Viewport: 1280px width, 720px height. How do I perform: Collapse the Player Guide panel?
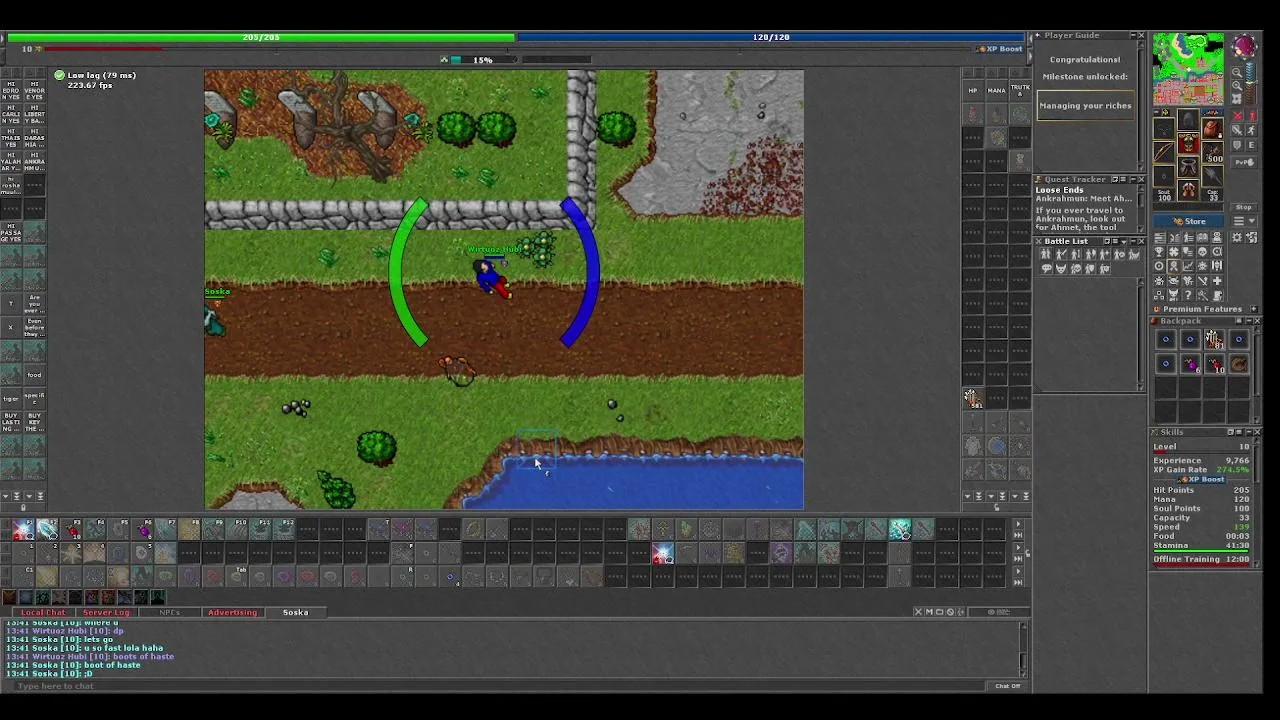coord(1131,35)
